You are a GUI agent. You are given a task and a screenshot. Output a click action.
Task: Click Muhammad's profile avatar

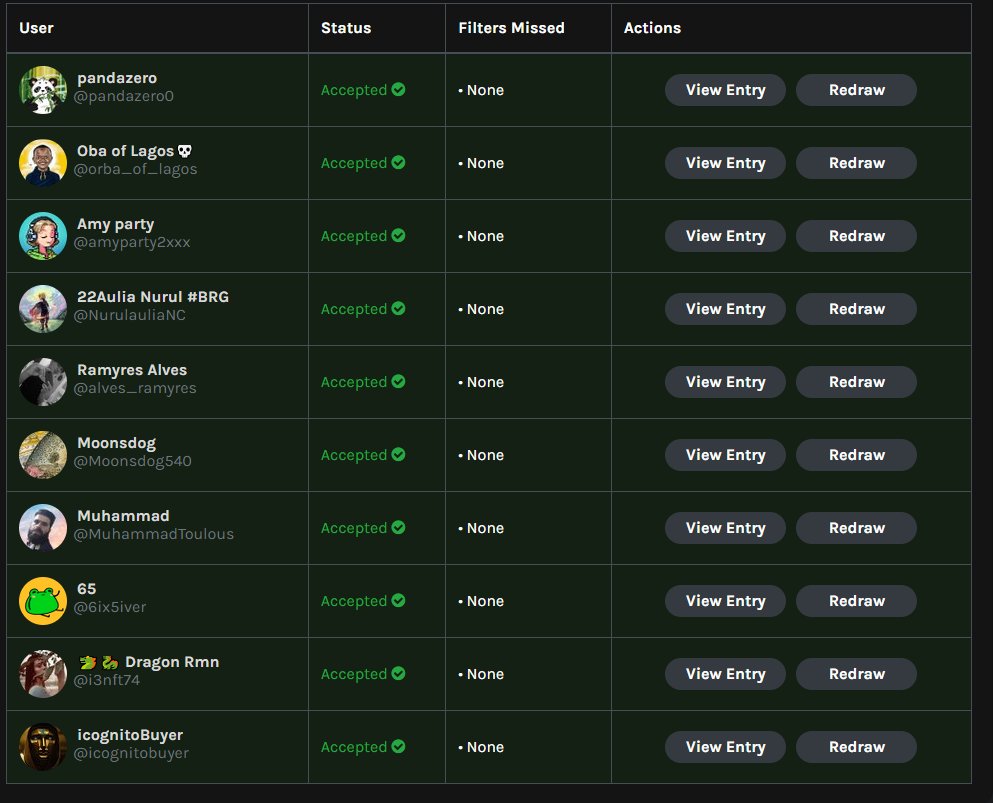[42, 527]
